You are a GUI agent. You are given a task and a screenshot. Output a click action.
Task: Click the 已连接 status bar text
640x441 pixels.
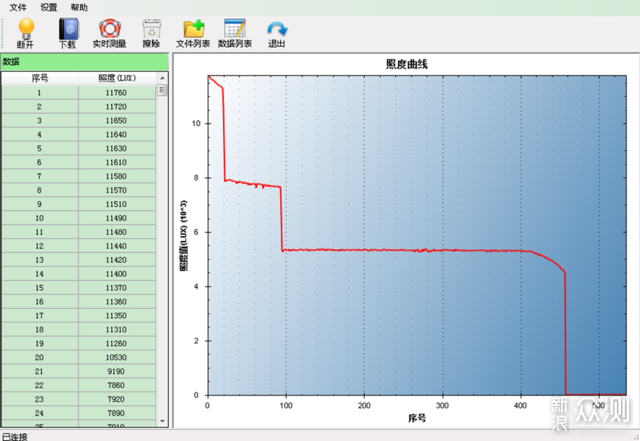tap(15, 437)
